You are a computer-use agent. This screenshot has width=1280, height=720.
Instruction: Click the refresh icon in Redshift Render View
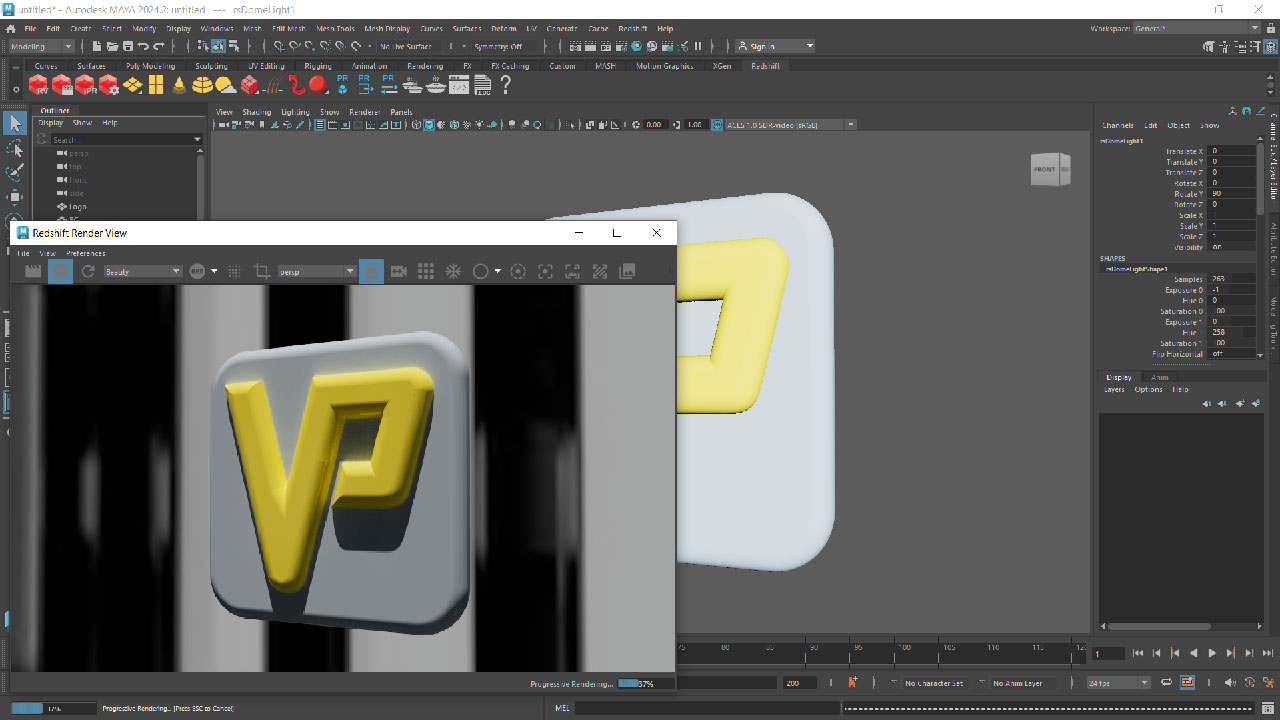[88, 271]
